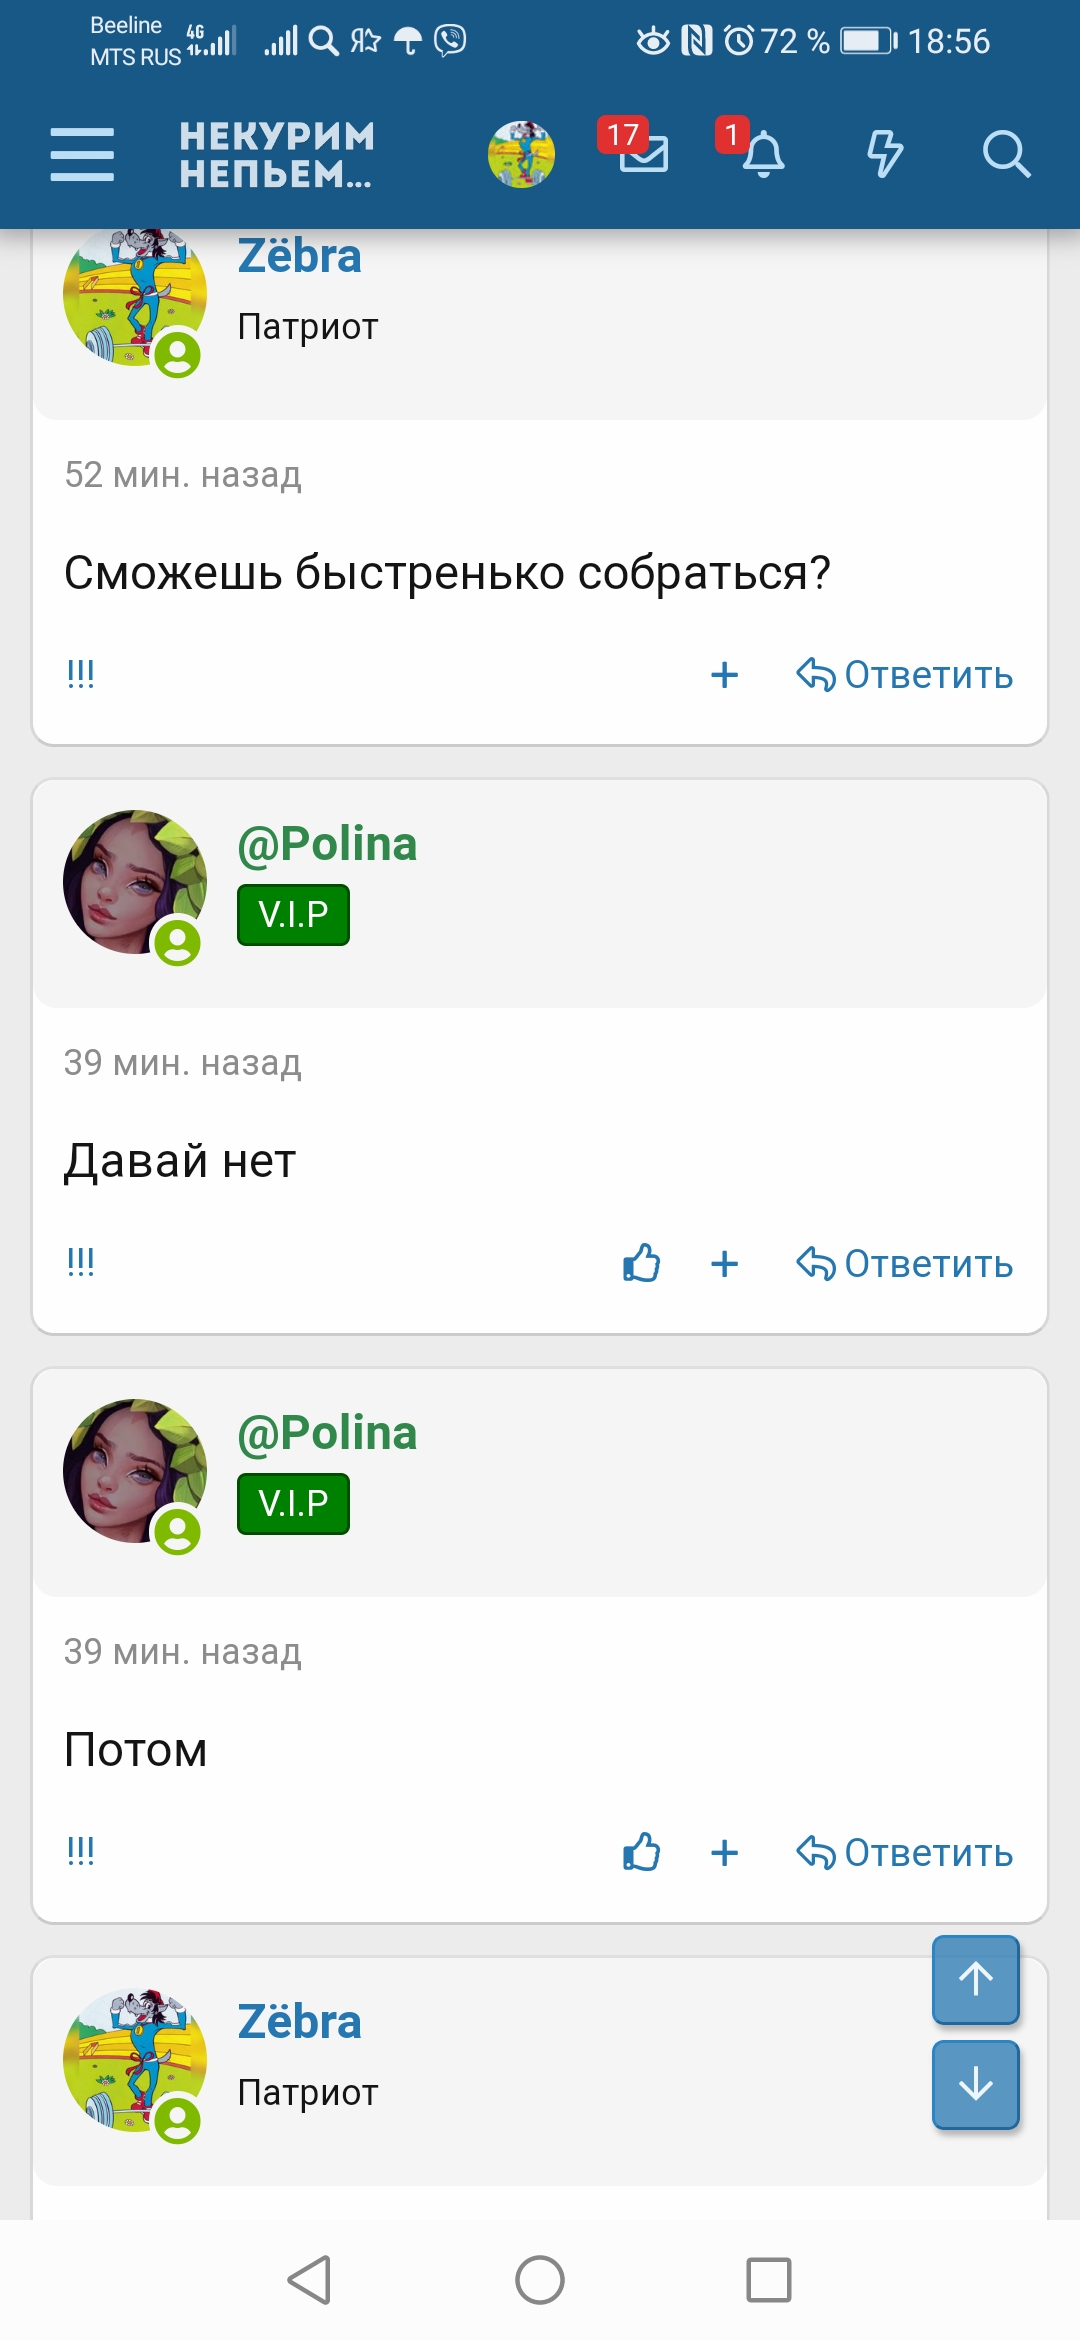The width and height of the screenshot is (1080, 2340).
Task: Report the "Сможешь быстренько собраться?" post via !!!
Action: [80, 674]
